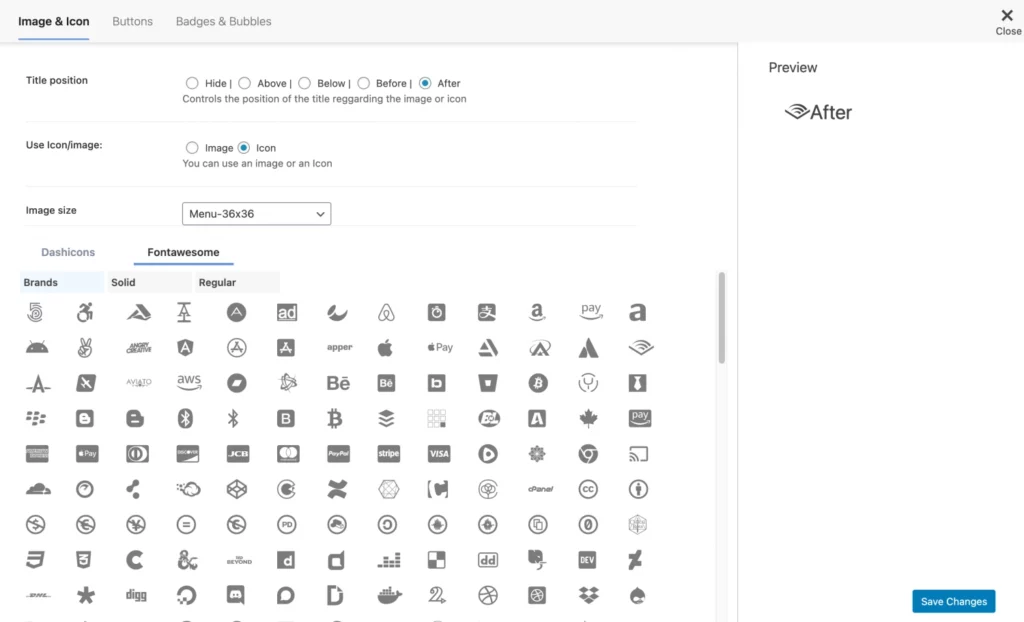Switch to the Badges & Bubbles tab
This screenshot has width=1024, height=622.
click(223, 20)
